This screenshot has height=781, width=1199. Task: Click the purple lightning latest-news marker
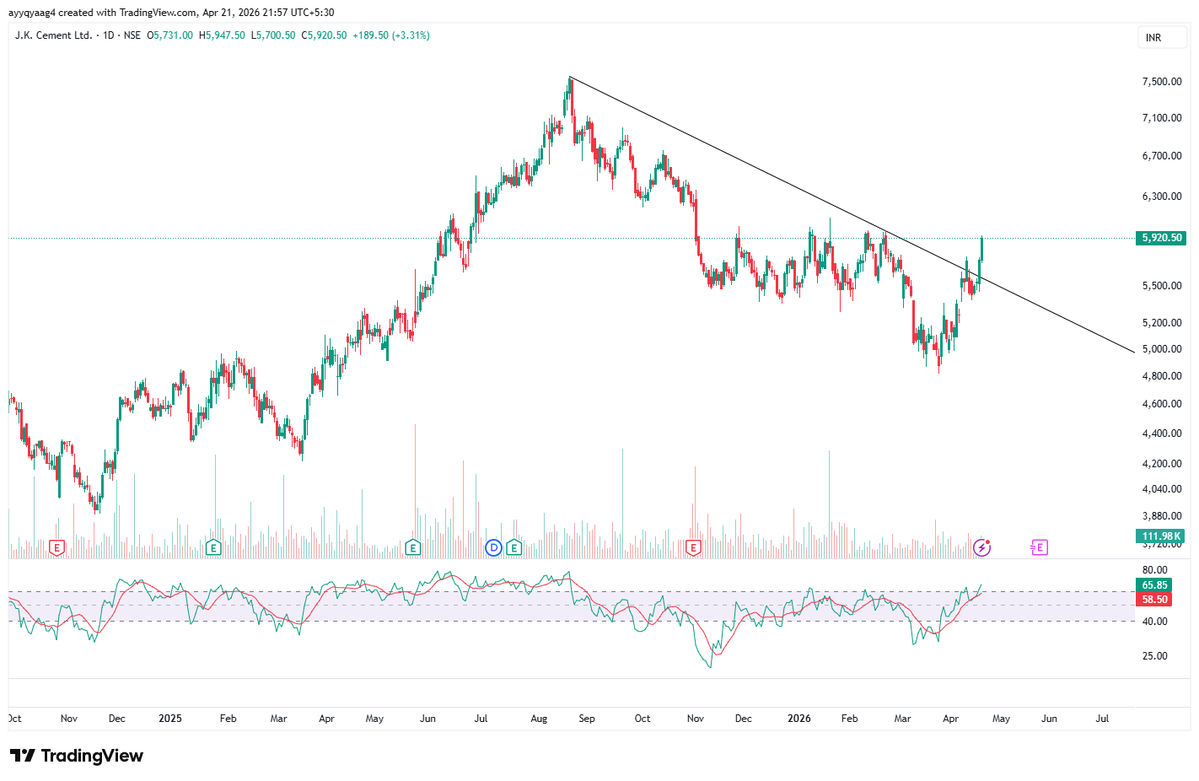coord(982,547)
